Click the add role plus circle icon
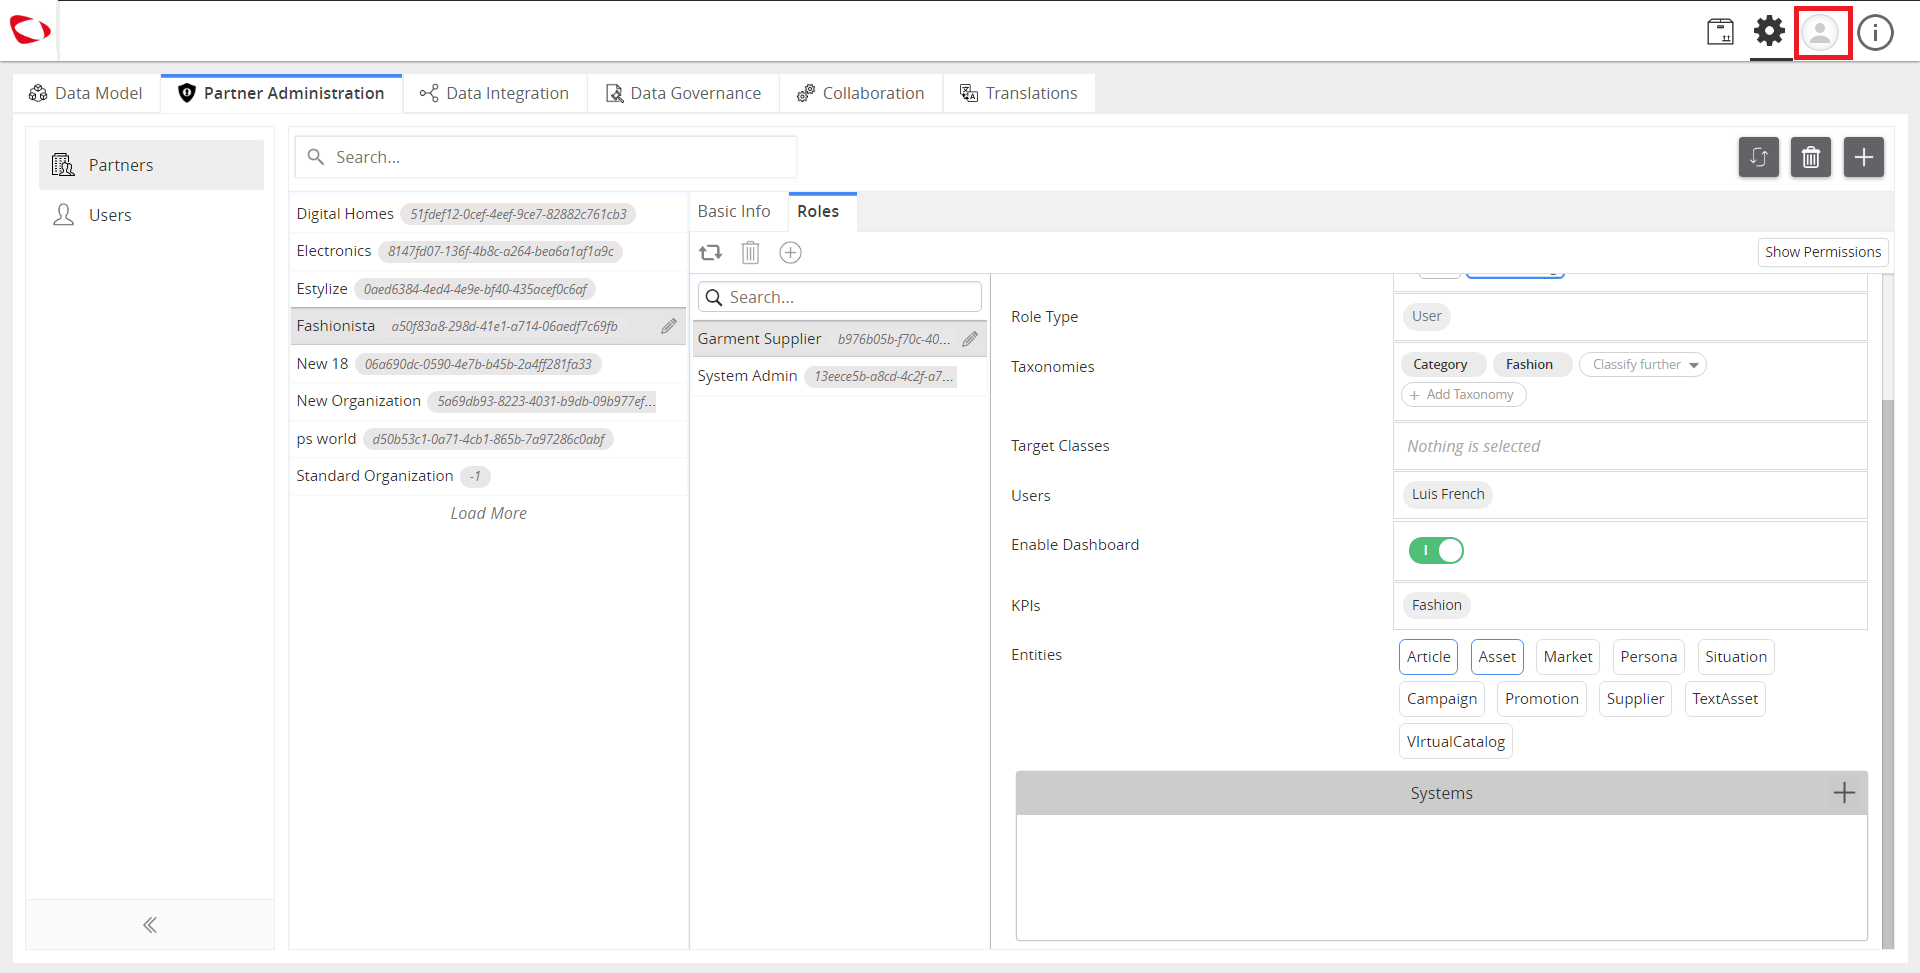The image size is (1920, 973). pyautogui.click(x=790, y=253)
